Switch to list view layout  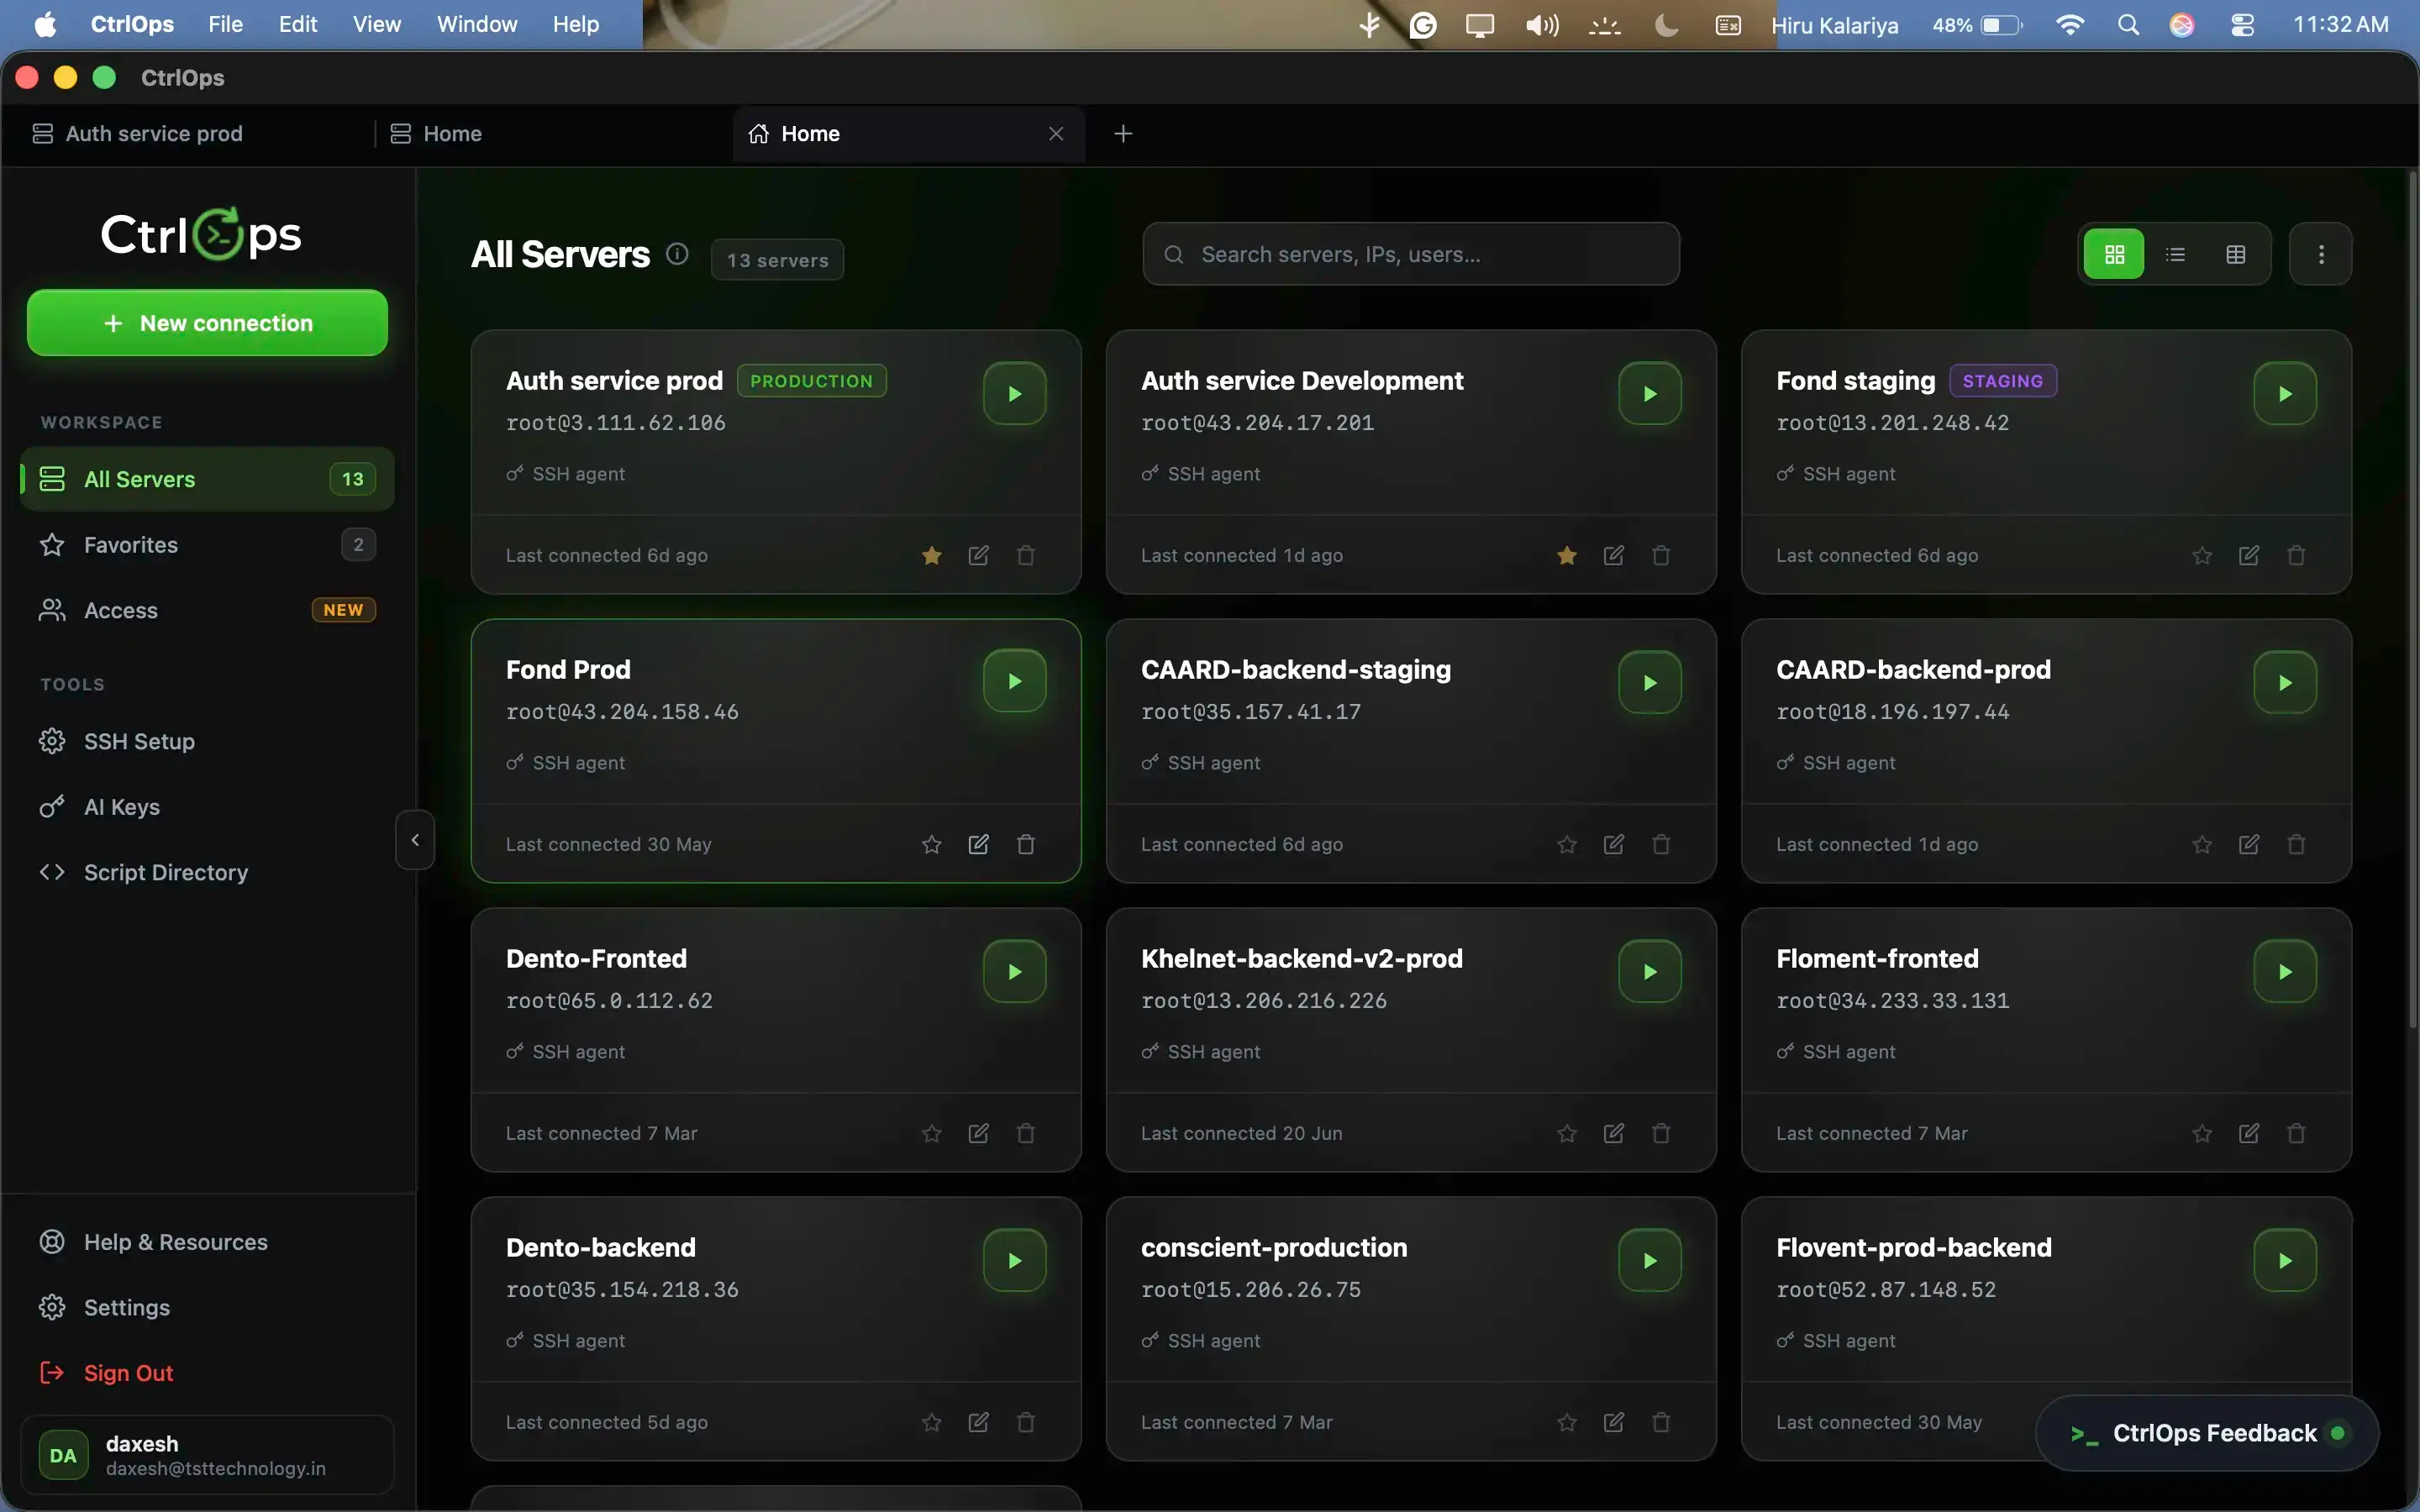2175,254
